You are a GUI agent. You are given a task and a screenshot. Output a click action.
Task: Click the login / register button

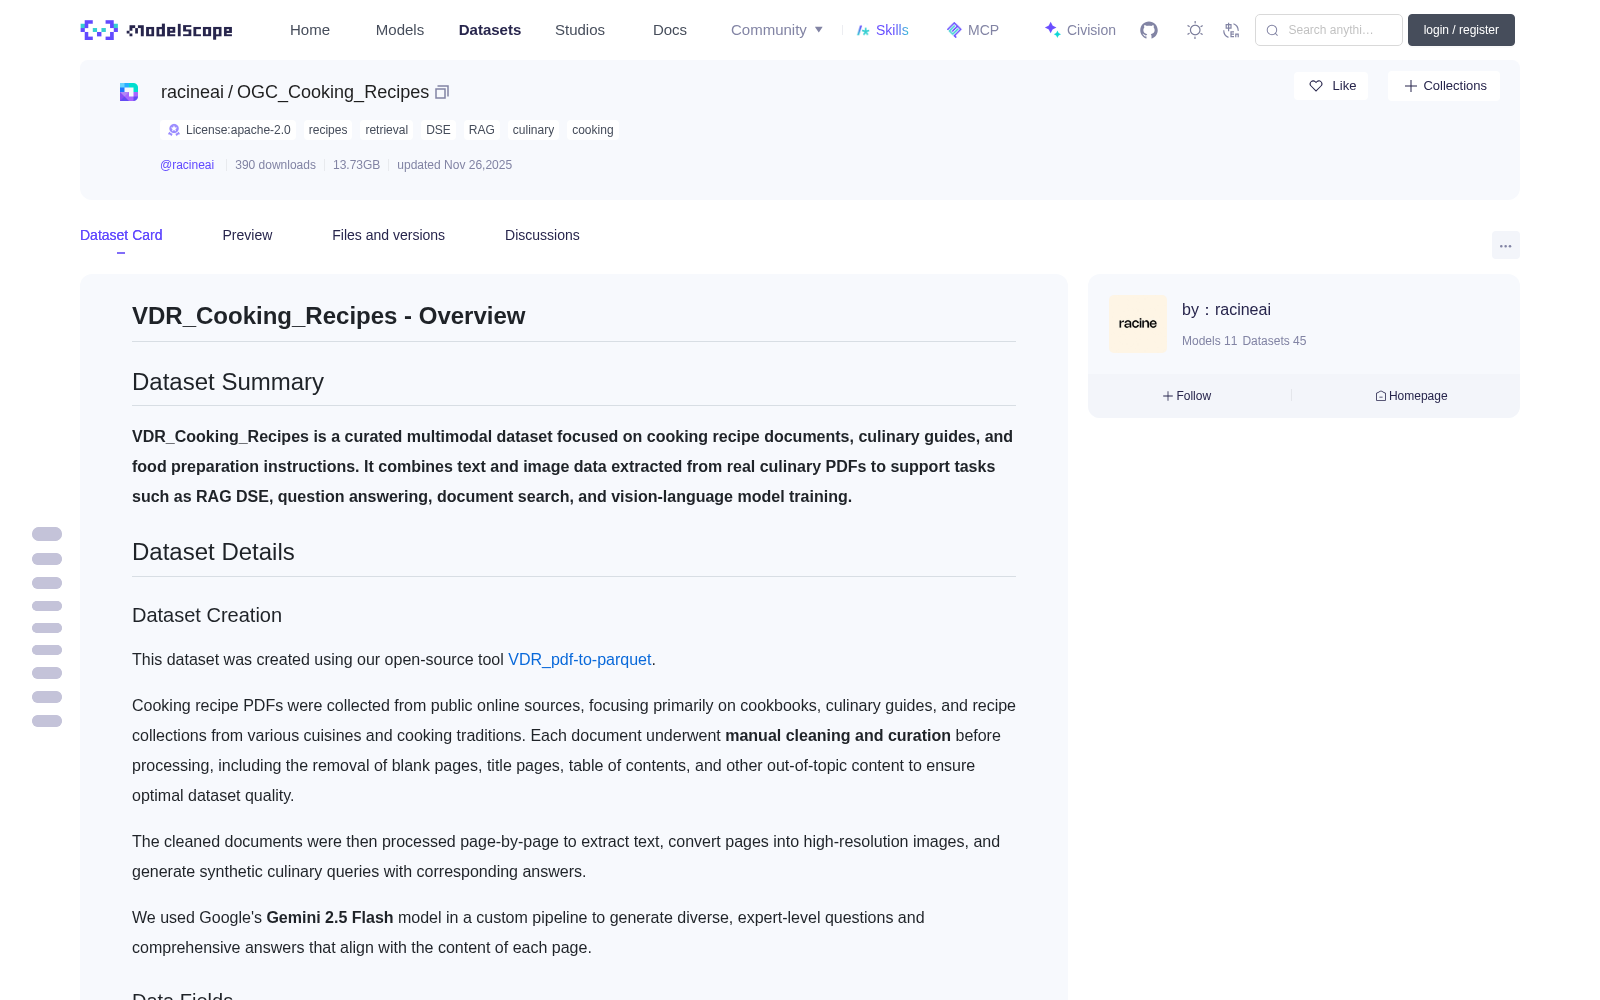1461,30
